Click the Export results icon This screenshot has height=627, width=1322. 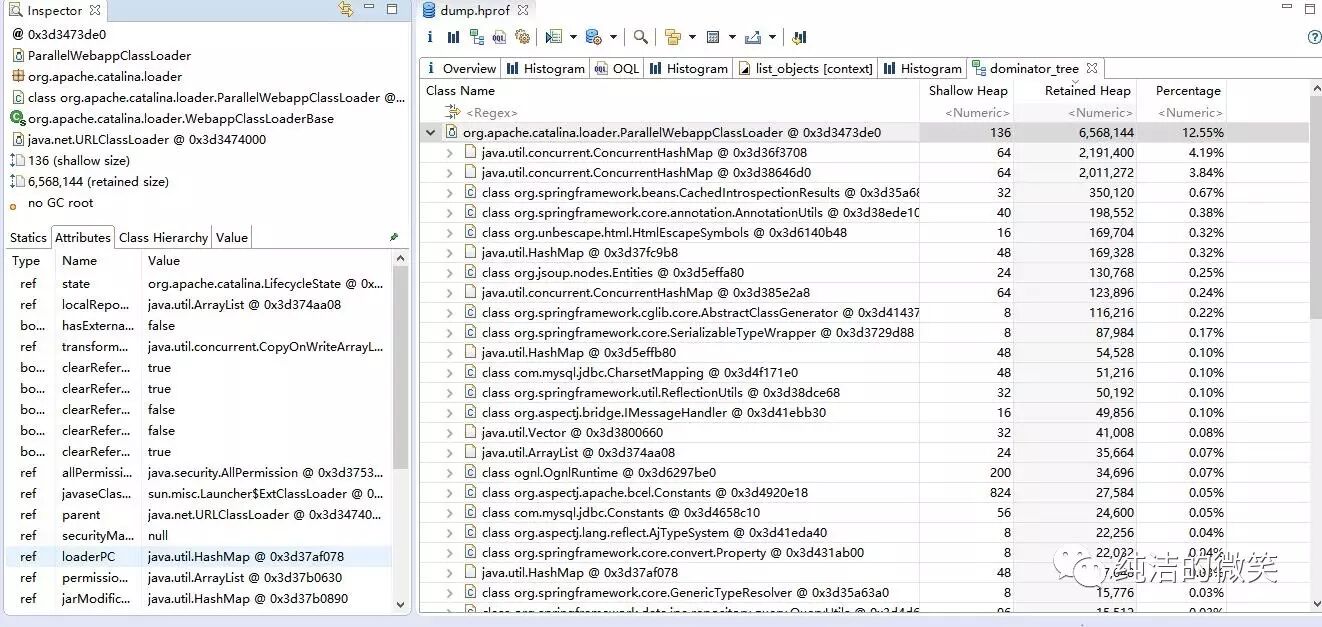click(753, 37)
